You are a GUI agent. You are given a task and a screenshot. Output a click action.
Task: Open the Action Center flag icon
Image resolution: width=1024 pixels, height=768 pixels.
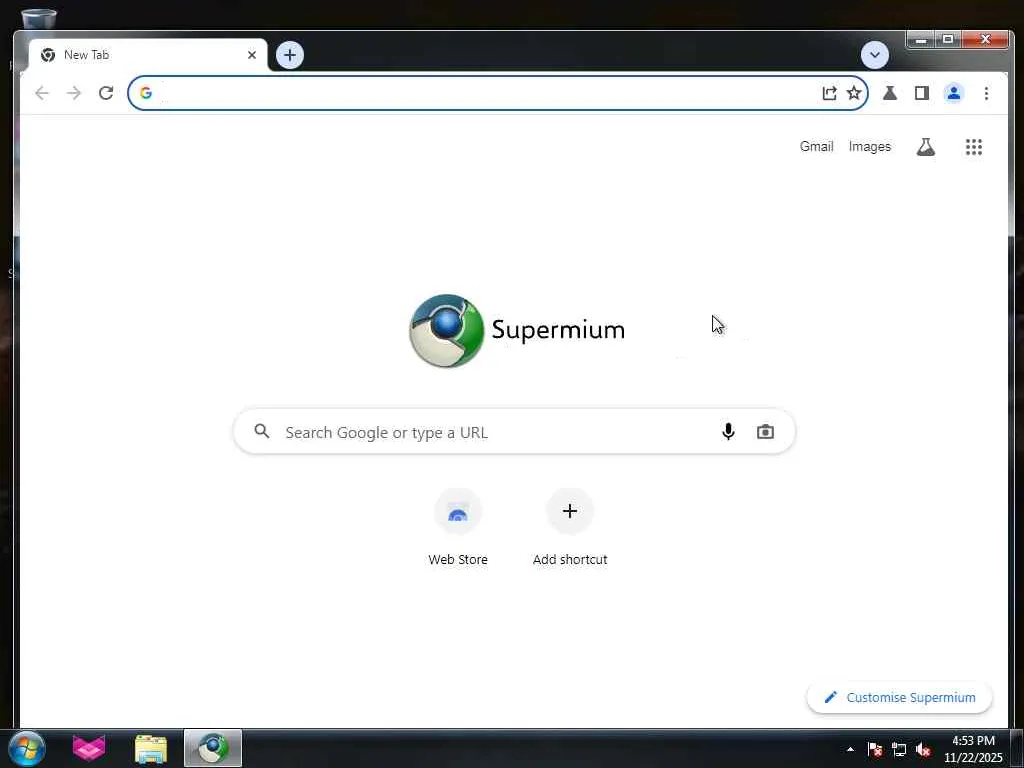pos(875,749)
